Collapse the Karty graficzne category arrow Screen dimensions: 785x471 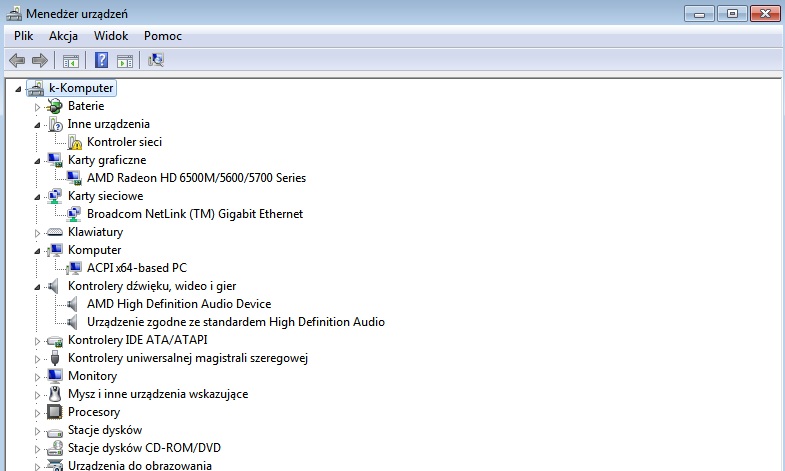[x=37, y=161]
